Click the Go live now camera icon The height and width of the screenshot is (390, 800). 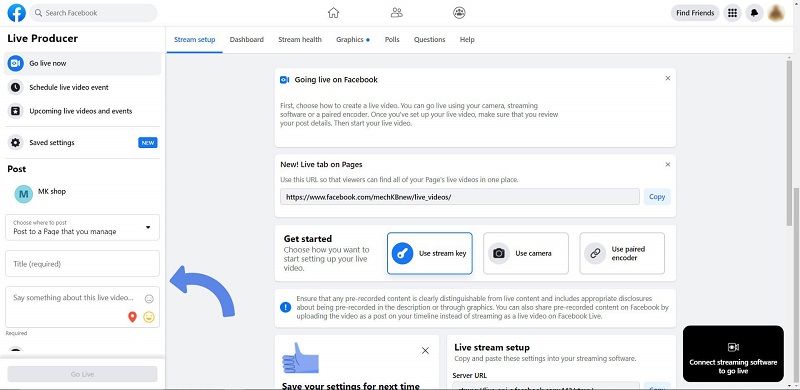coord(16,63)
